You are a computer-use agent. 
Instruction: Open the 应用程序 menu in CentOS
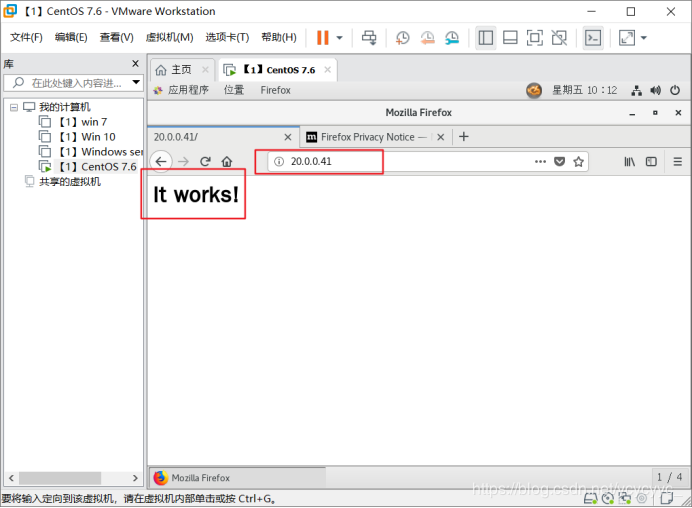click(187, 90)
